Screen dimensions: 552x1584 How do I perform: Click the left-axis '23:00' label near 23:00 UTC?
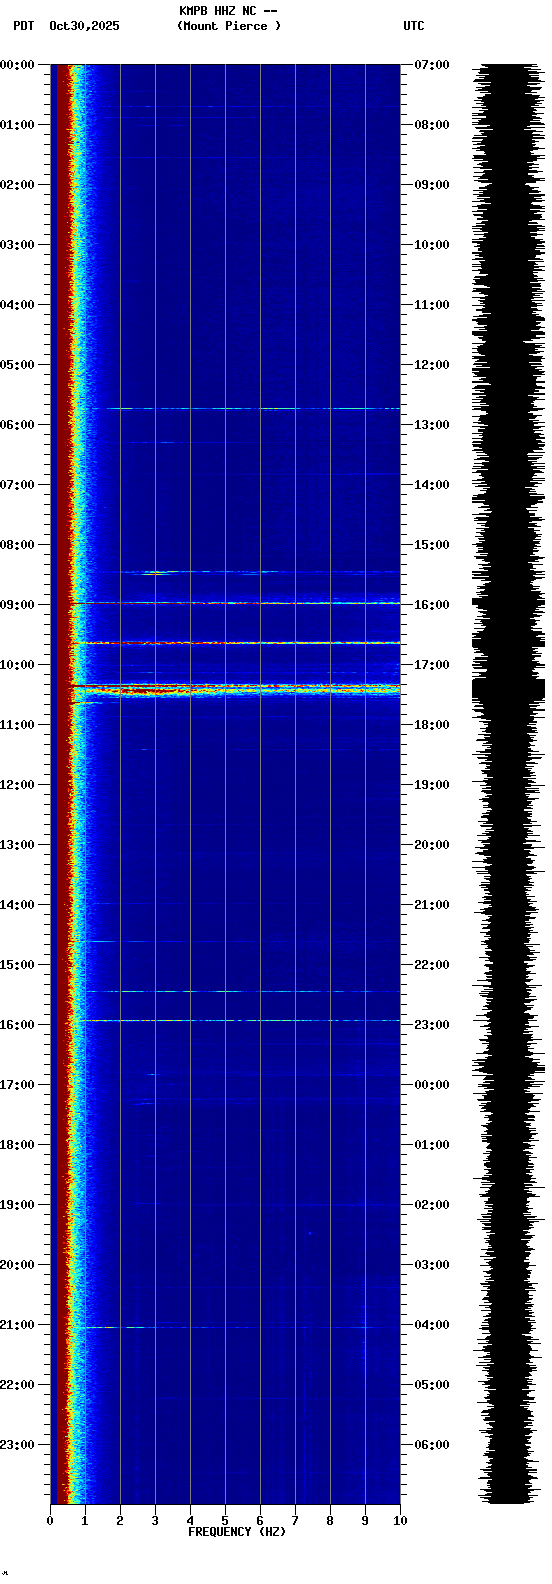point(17,1445)
